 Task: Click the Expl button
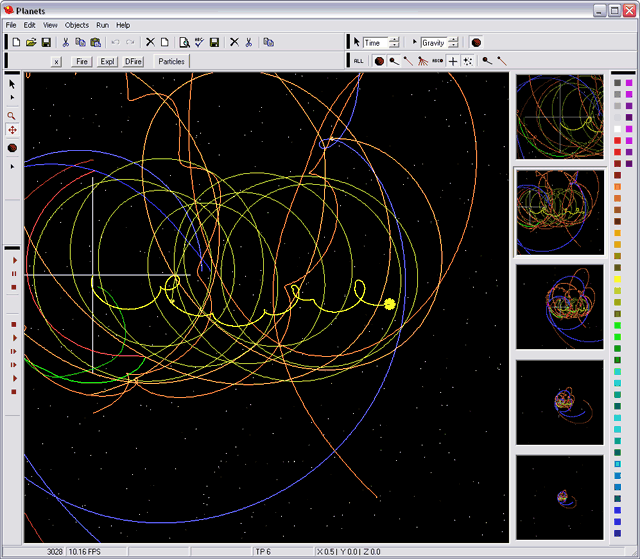pyautogui.click(x=107, y=62)
